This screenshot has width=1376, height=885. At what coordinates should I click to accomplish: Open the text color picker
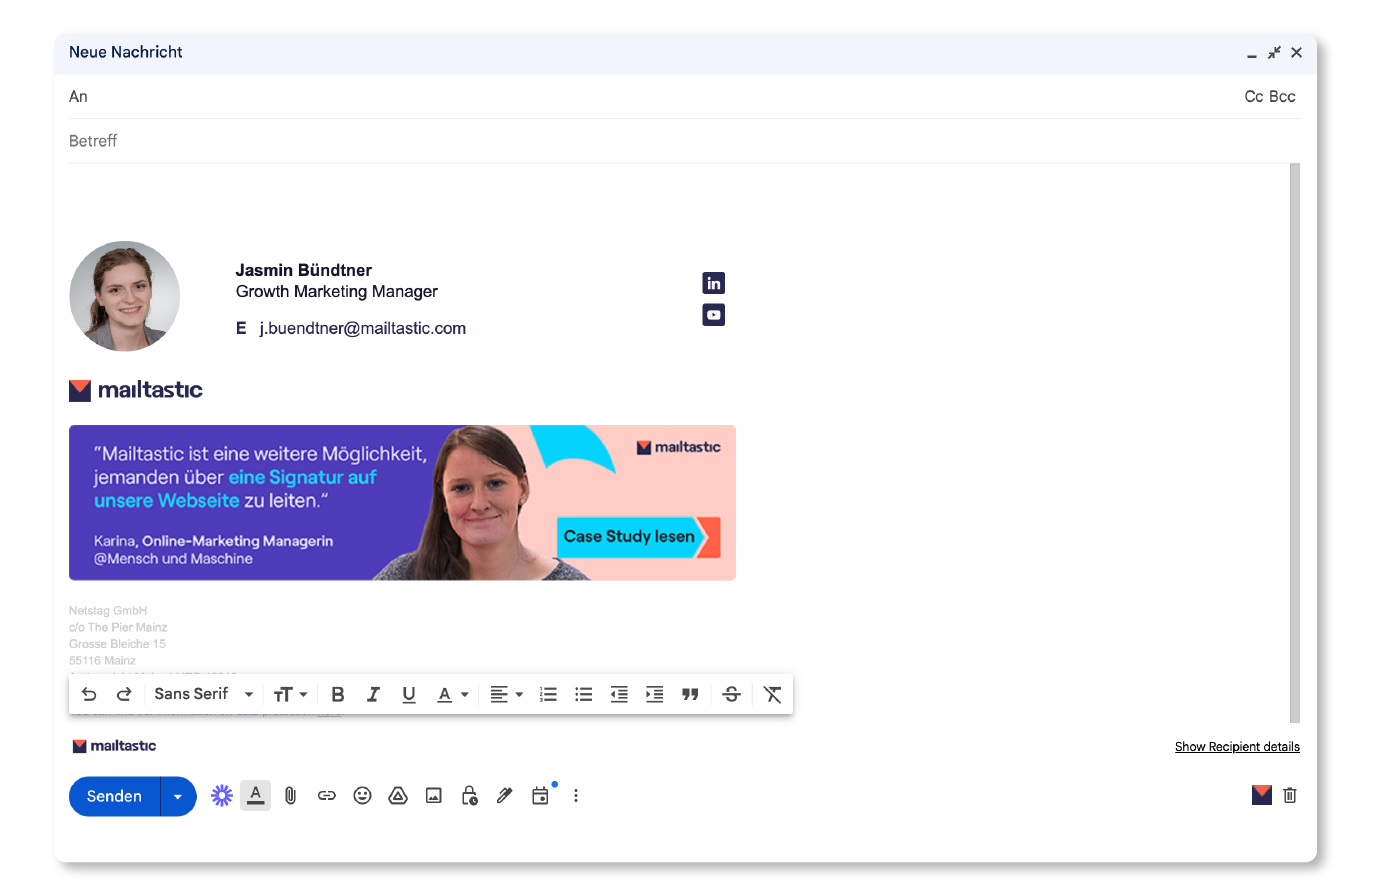[452, 694]
